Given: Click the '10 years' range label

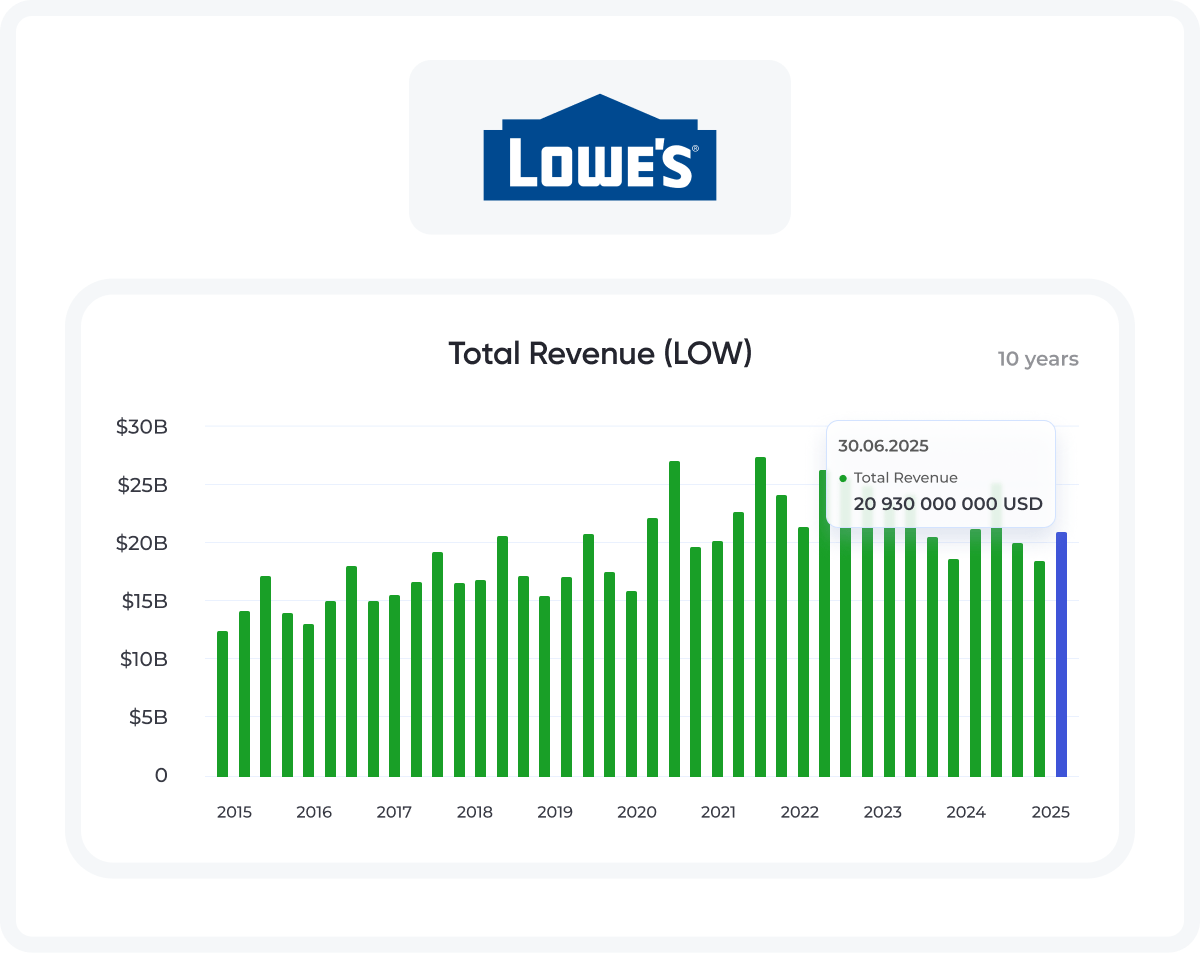Looking at the screenshot, I should pyautogui.click(x=1038, y=359).
